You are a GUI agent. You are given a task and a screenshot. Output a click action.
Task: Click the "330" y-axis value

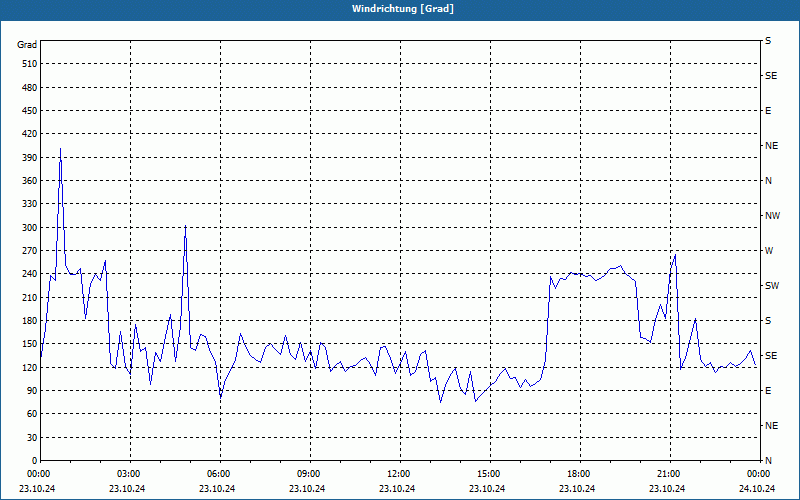(x=29, y=204)
